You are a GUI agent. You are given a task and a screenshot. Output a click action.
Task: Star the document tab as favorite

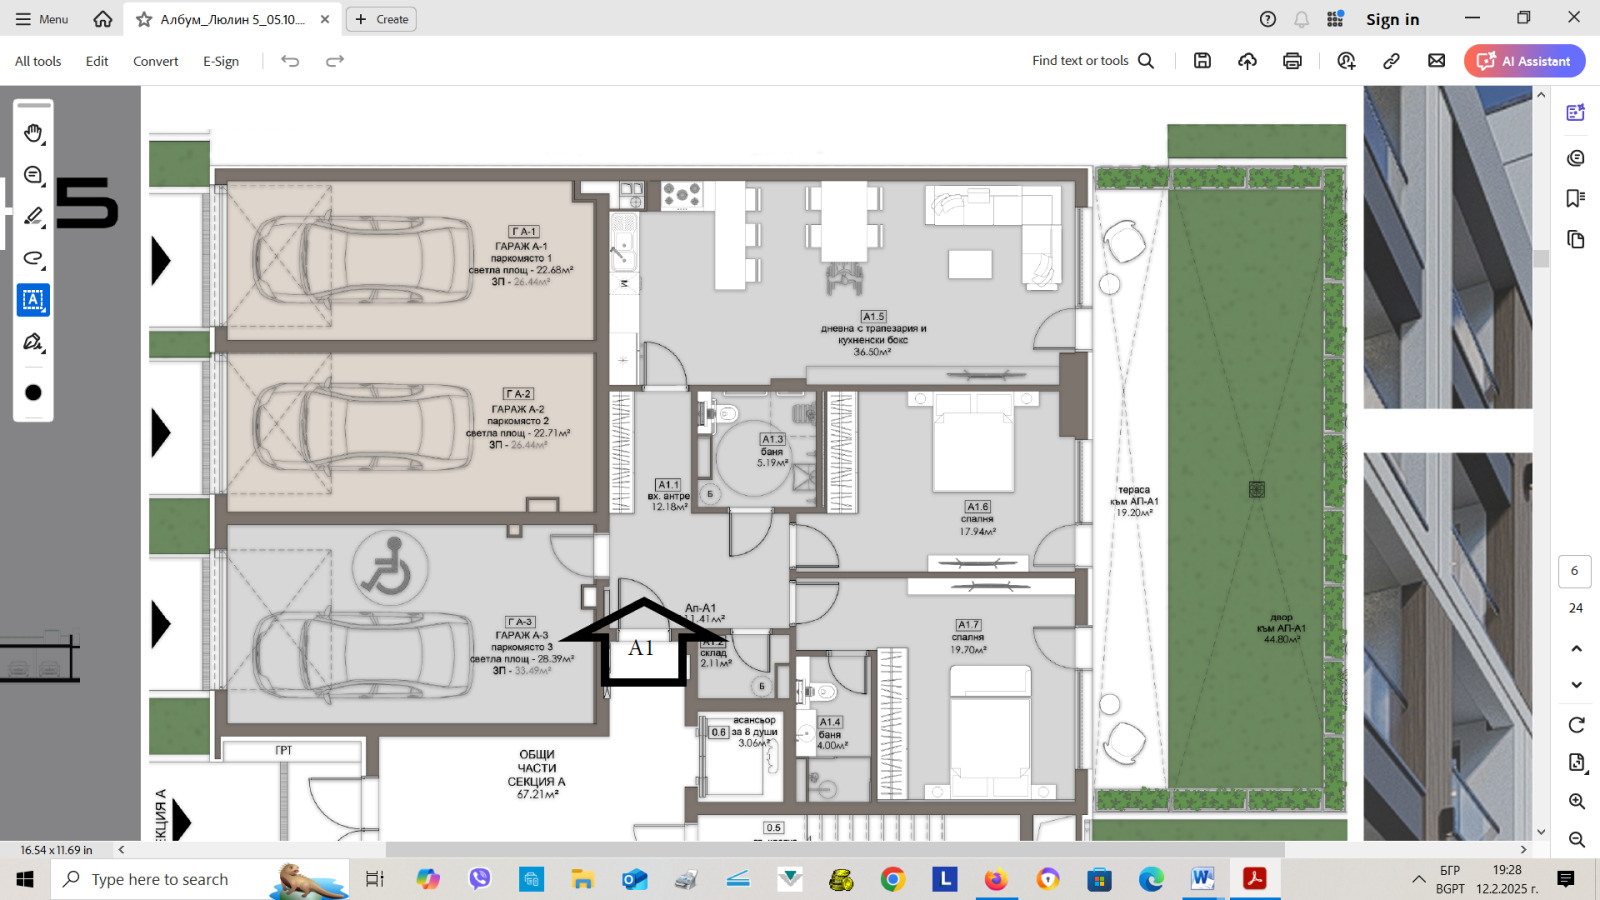pos(144,19)
